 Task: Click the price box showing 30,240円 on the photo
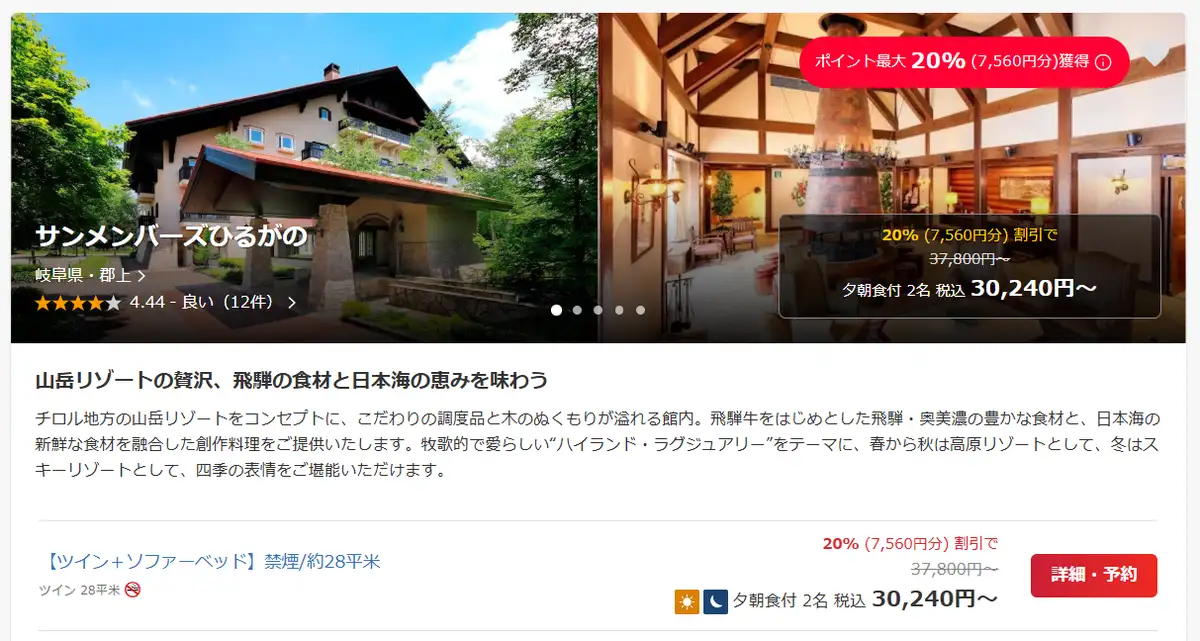[x=969, y=266]
